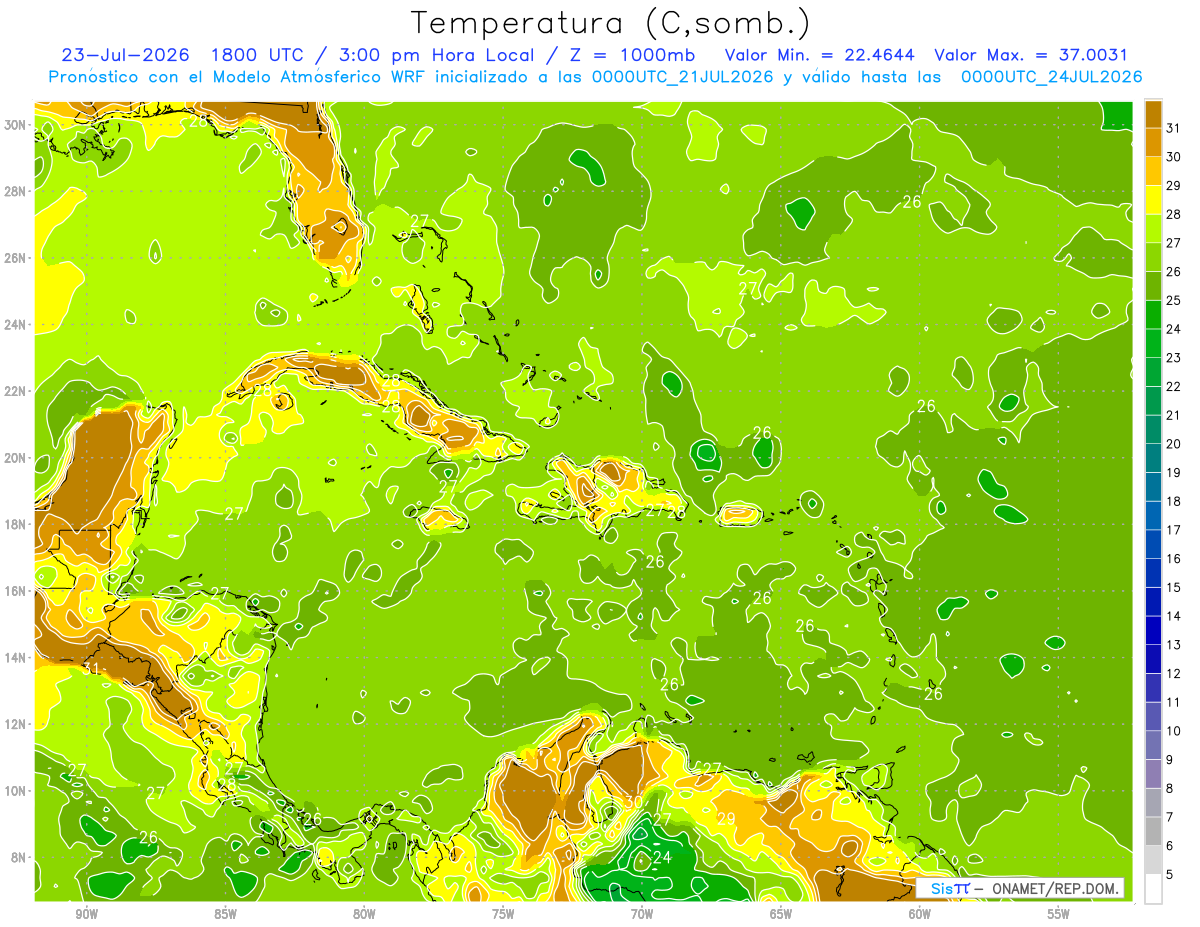Click the '28N' latitude axis label
This screenshot has width=1200, height=927.
(15, 191)
